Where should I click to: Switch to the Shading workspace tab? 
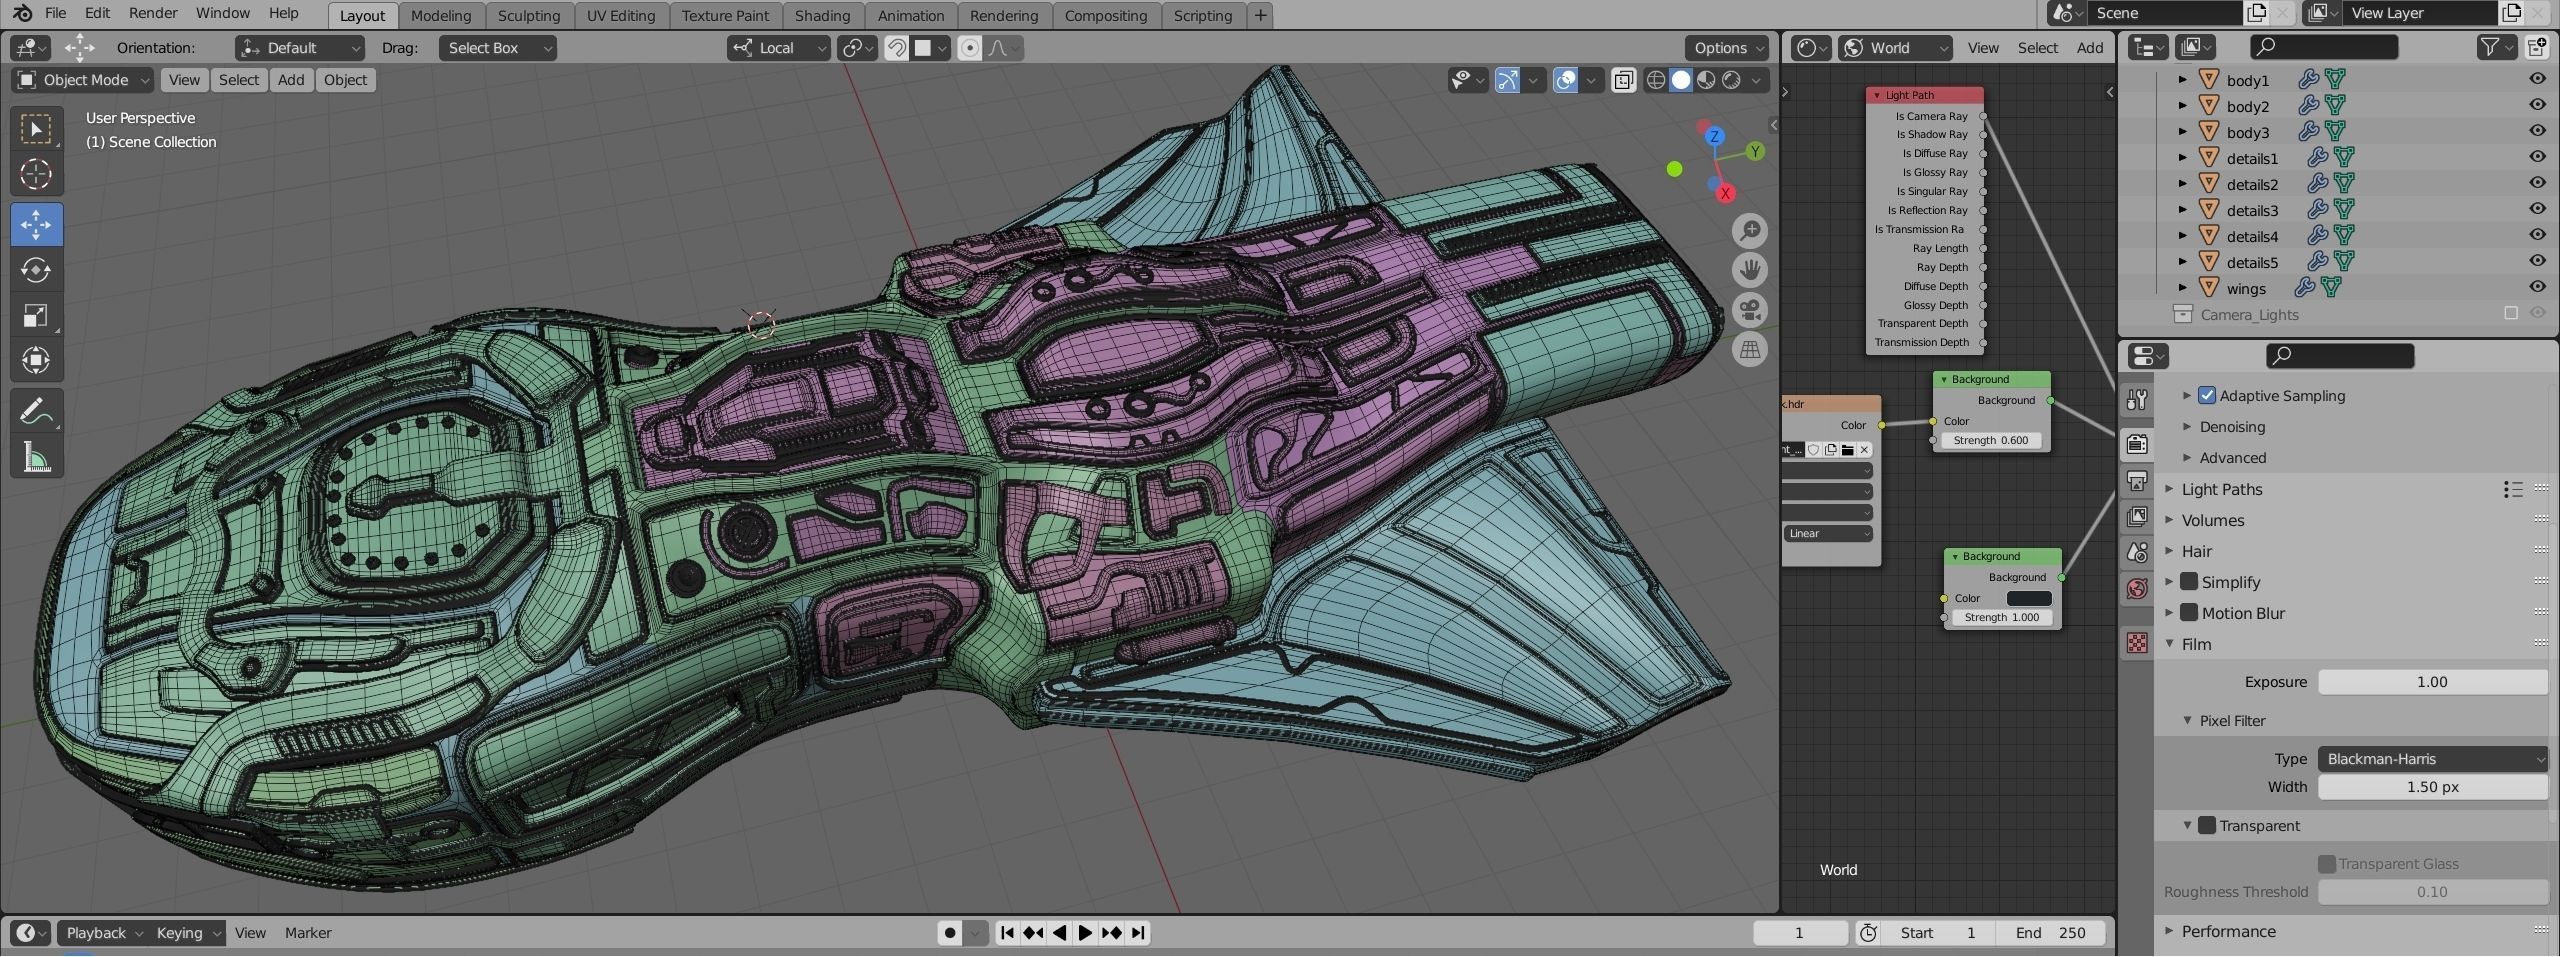(x=822, y=15)
